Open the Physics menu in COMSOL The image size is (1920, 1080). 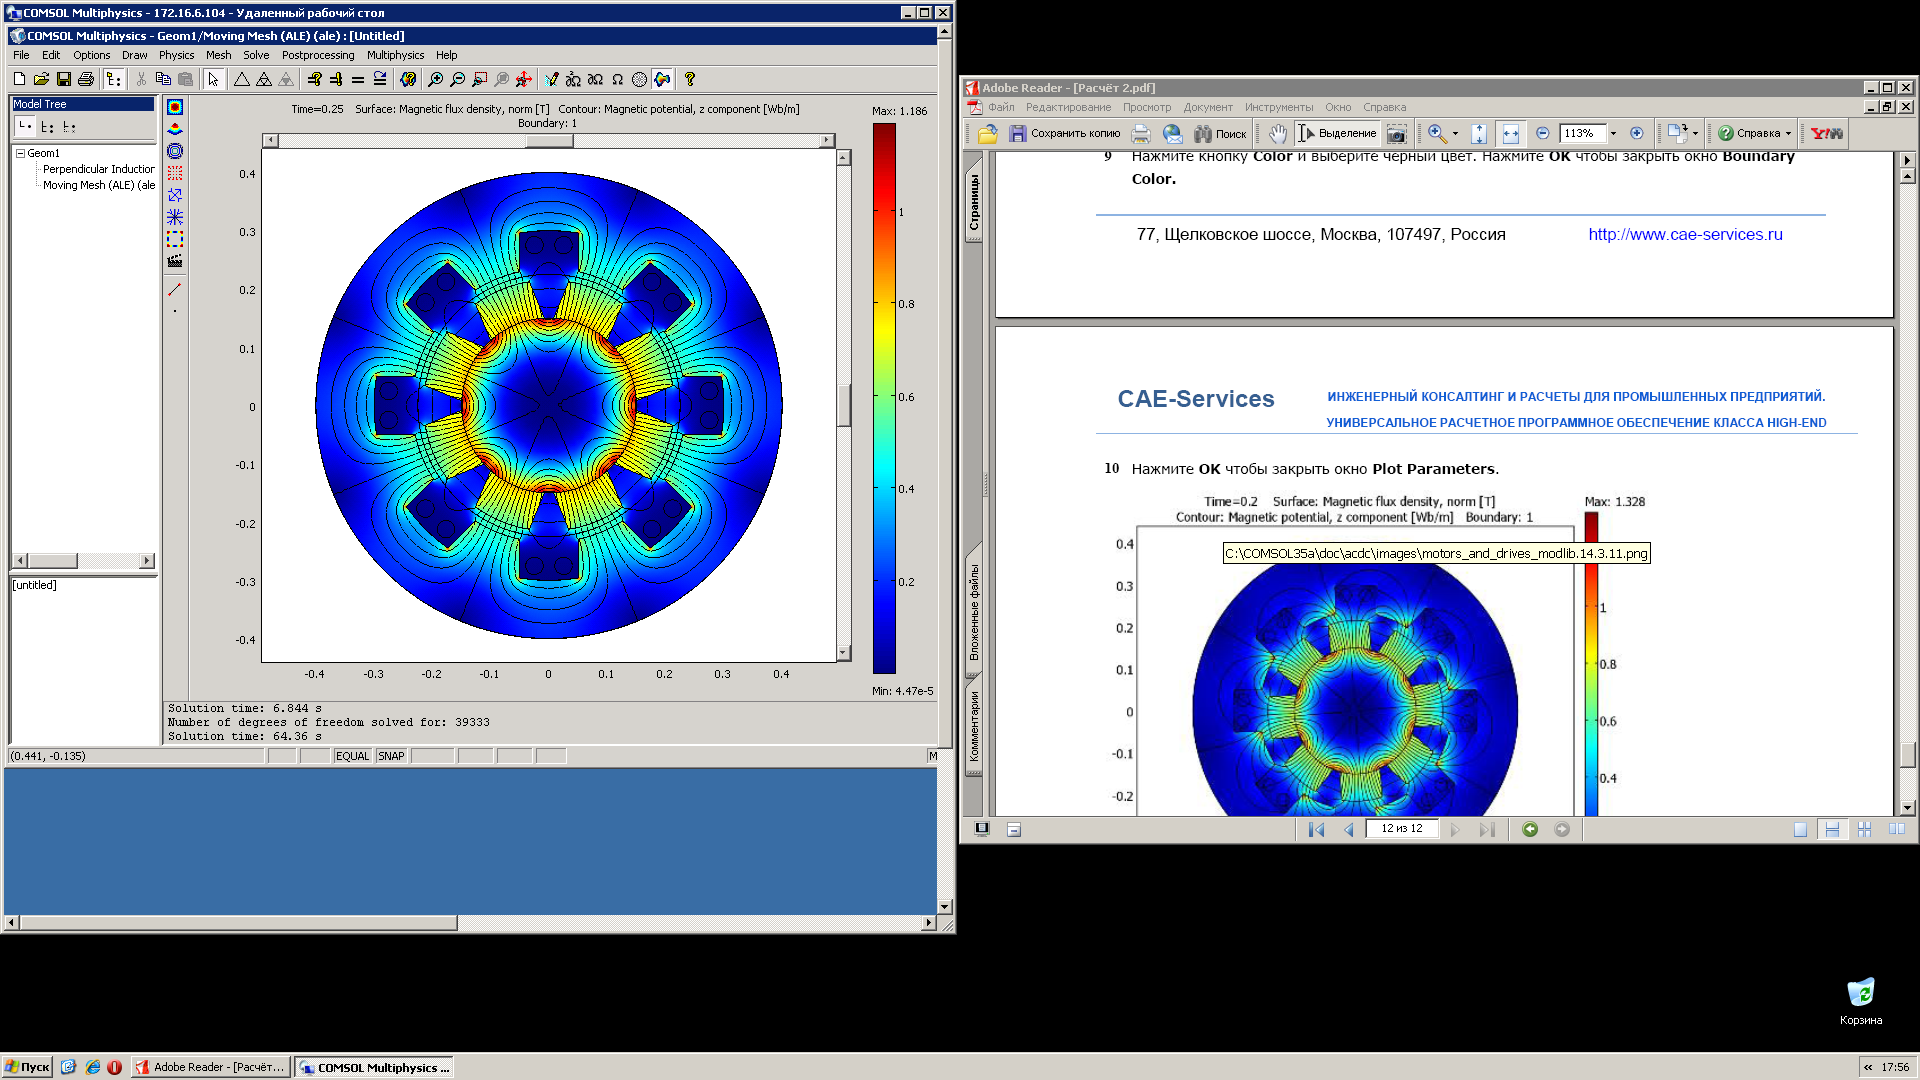pos(176,55)
